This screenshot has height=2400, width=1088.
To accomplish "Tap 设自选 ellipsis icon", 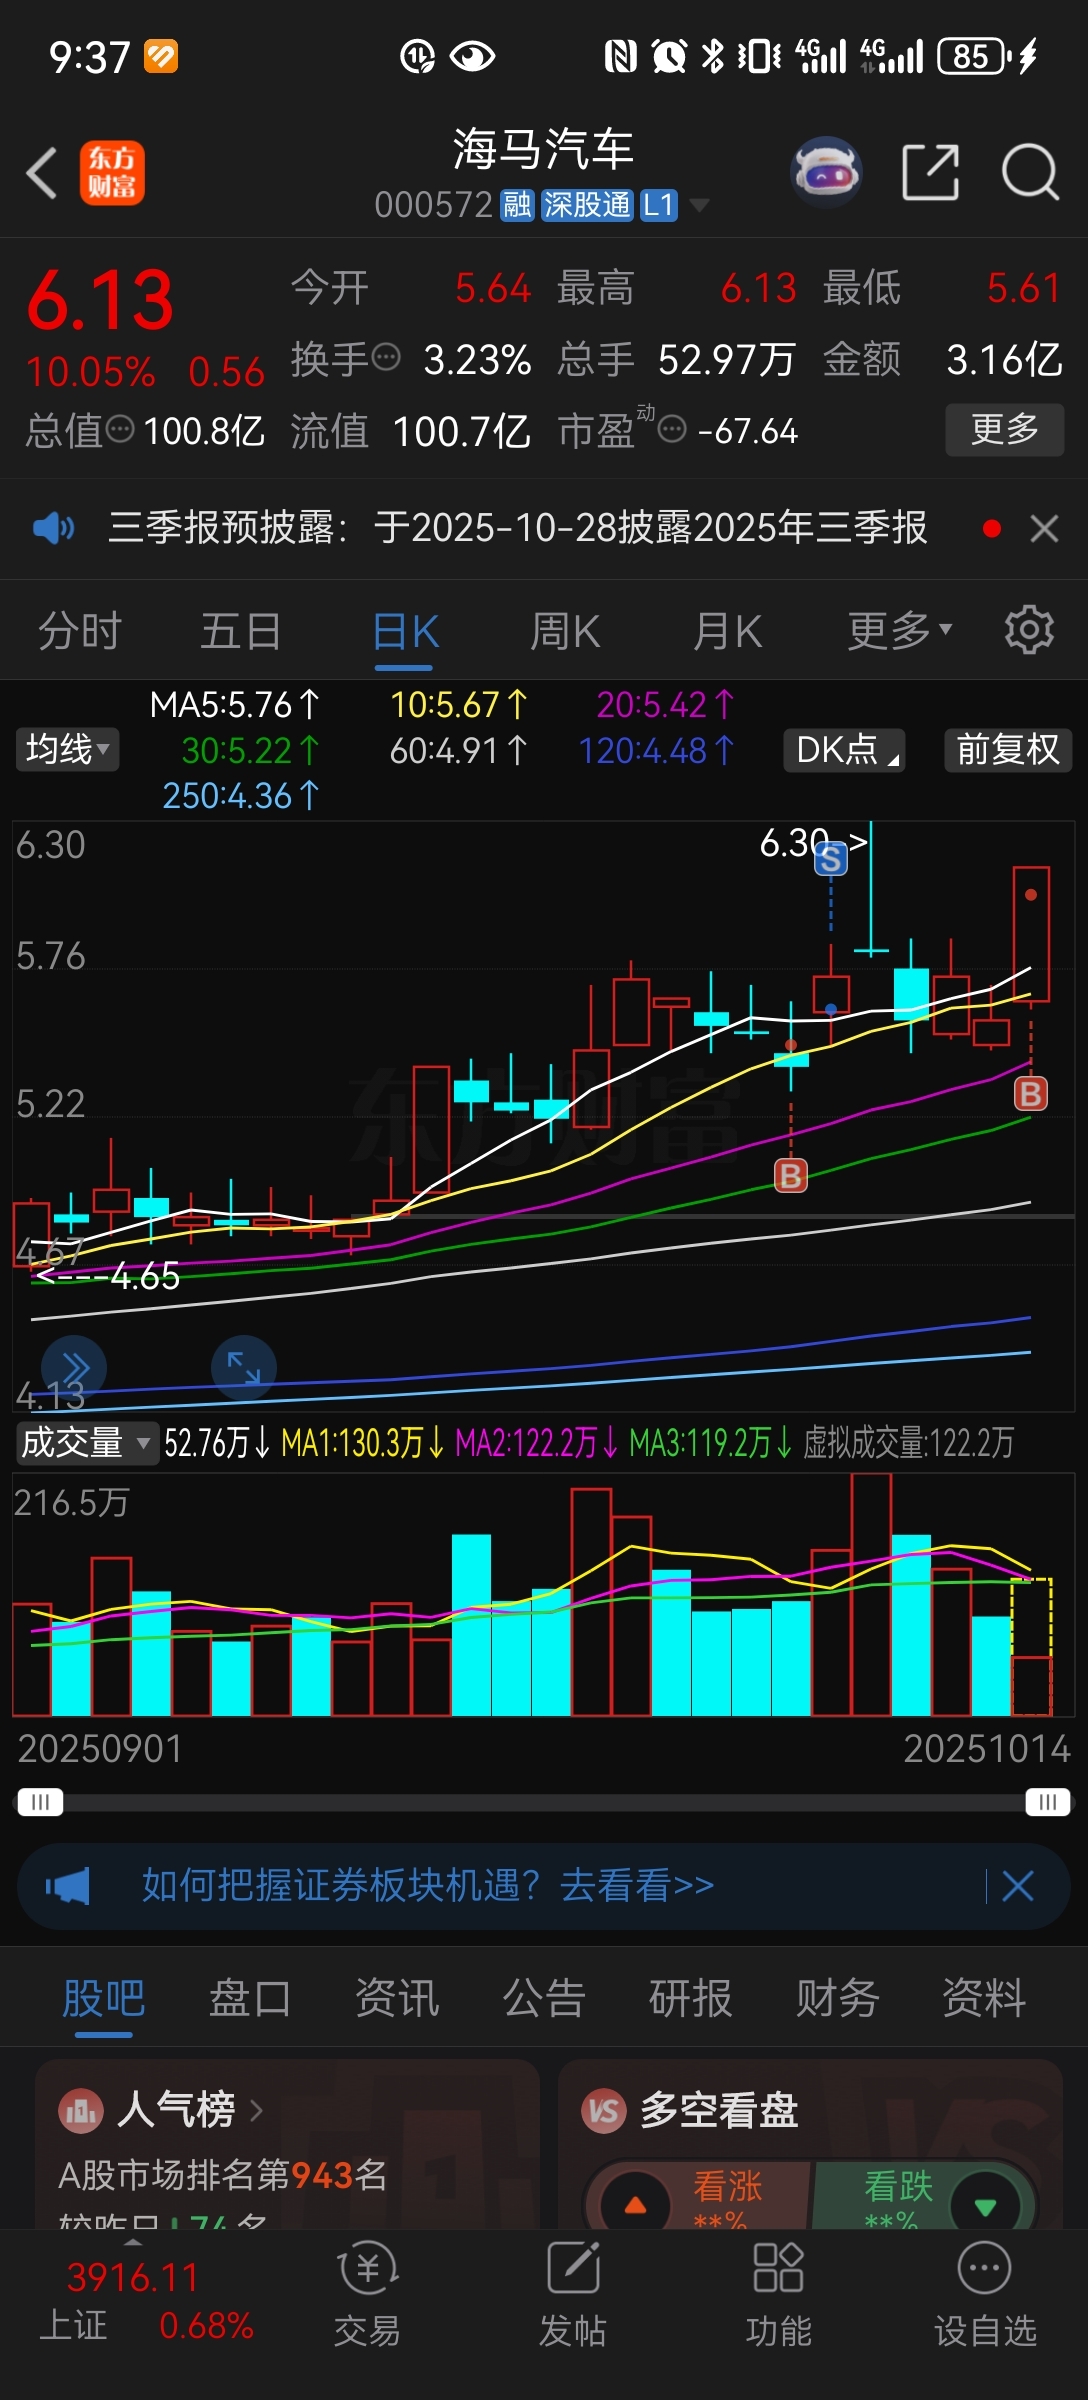I will (x=984, y=2268).
